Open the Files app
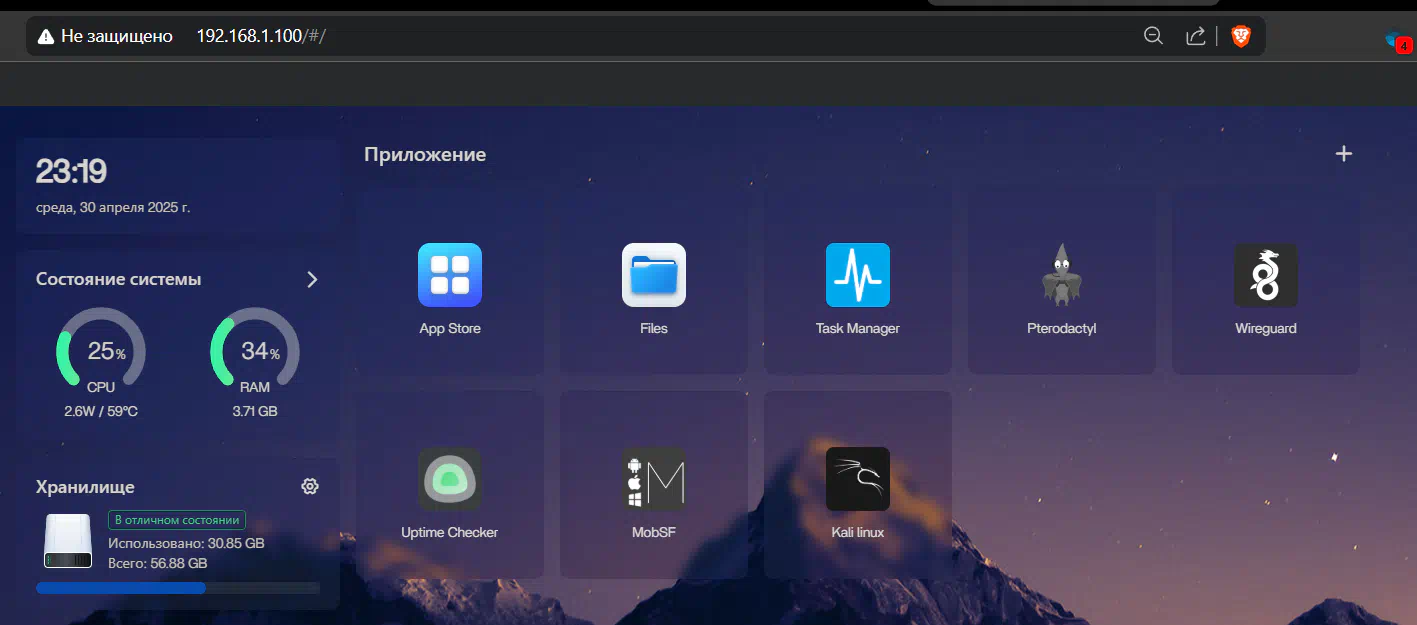 click(x=654, y=275)
